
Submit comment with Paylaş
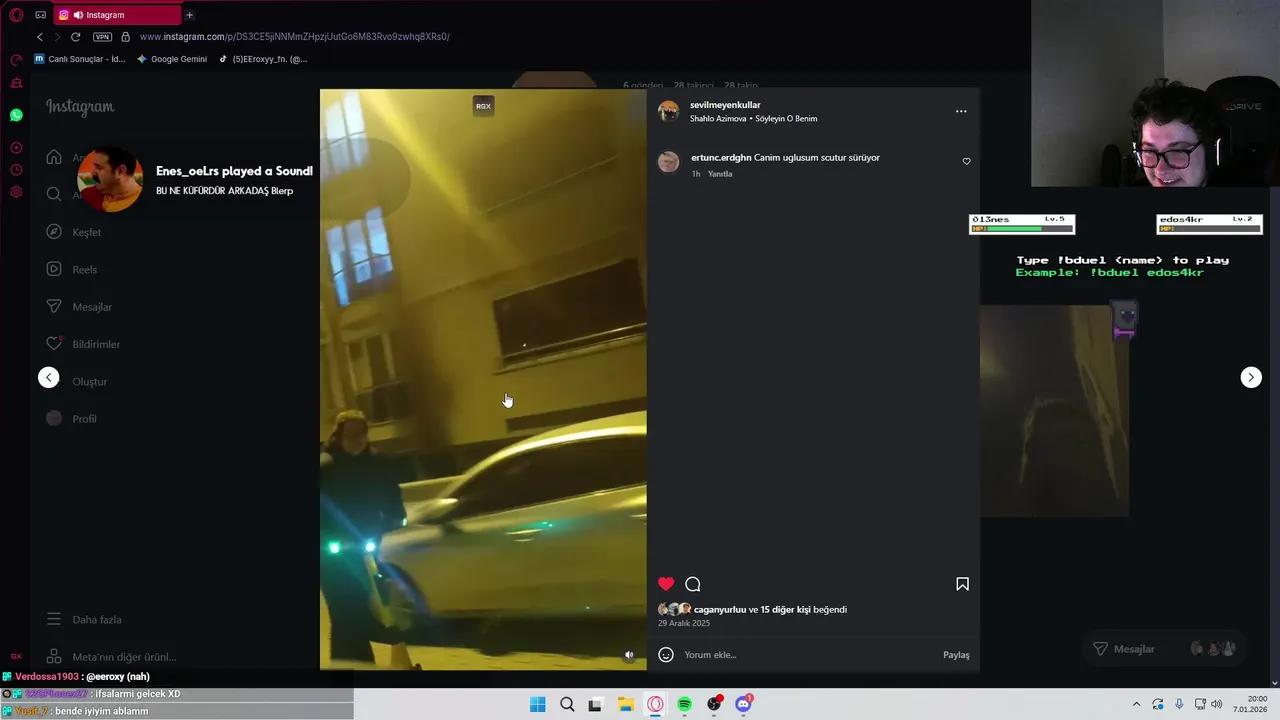click(x=956, y=655)
